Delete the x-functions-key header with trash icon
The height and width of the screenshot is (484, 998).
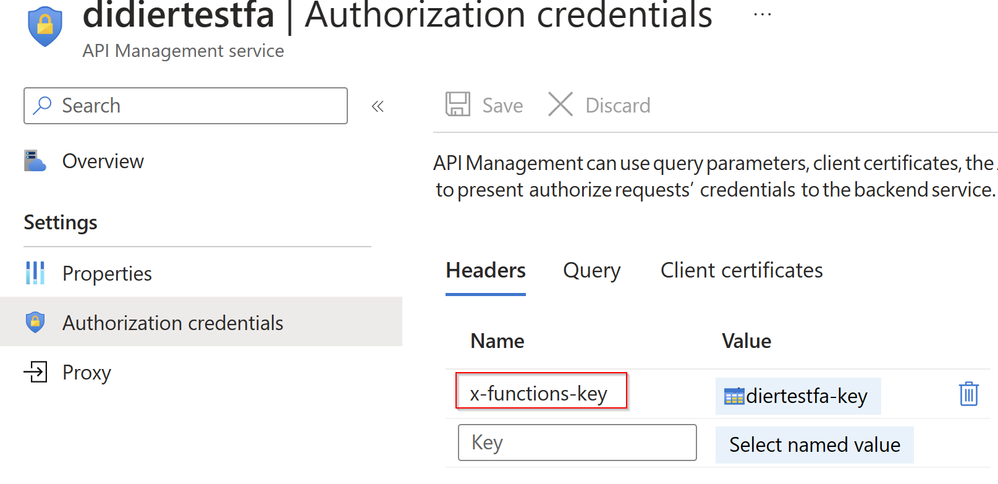[x=968, y=394]
